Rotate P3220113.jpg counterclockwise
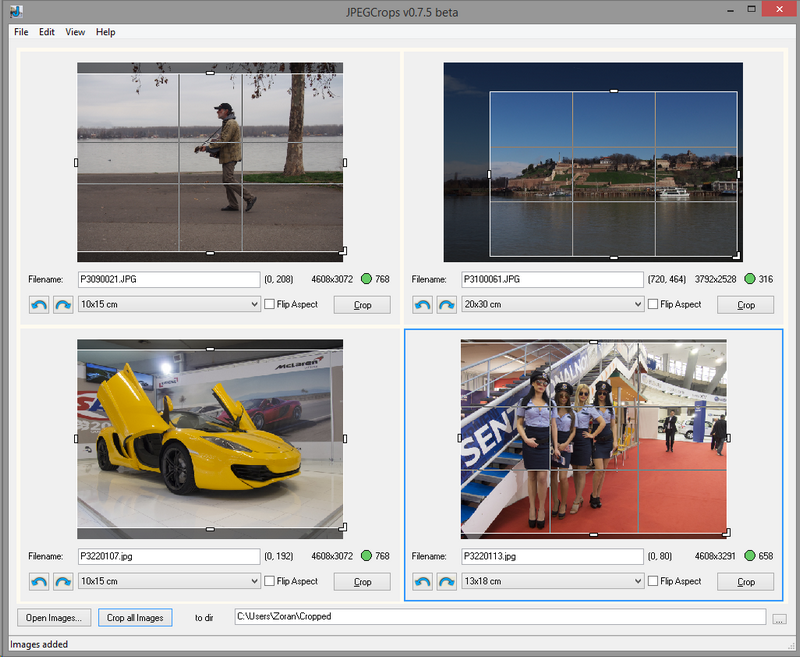Image resolution: width=800 pixels, height=657 pixels. [422, 582]
